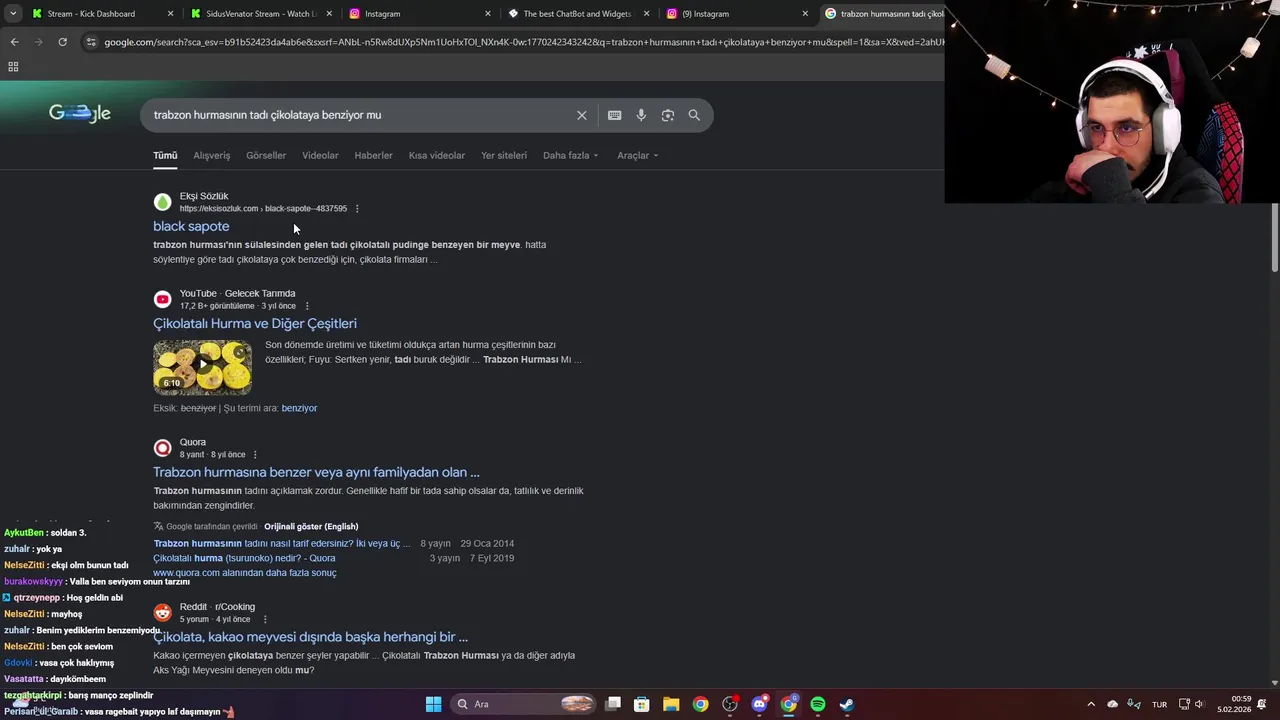Open Çikolatalı Hurma ve Diğer Çeşitleri video link

pos(255,323)
